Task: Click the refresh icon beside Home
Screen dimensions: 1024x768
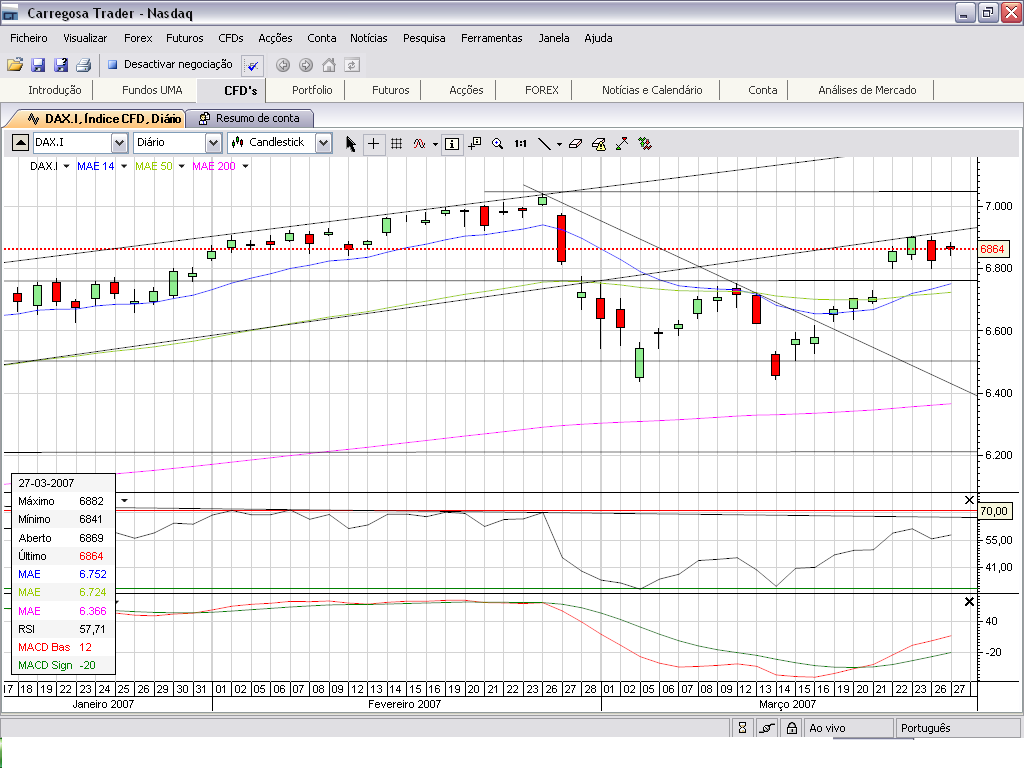Action: coord(352,65)
